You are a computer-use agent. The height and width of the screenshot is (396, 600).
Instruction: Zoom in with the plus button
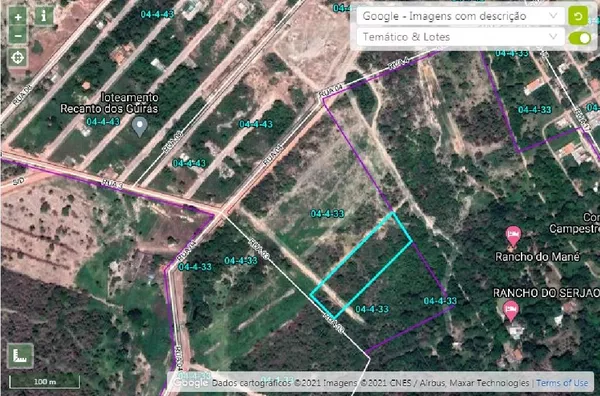click(x=18, y=17)
